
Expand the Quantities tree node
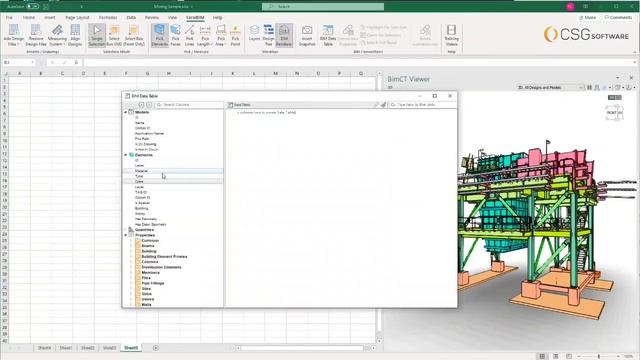126,230
